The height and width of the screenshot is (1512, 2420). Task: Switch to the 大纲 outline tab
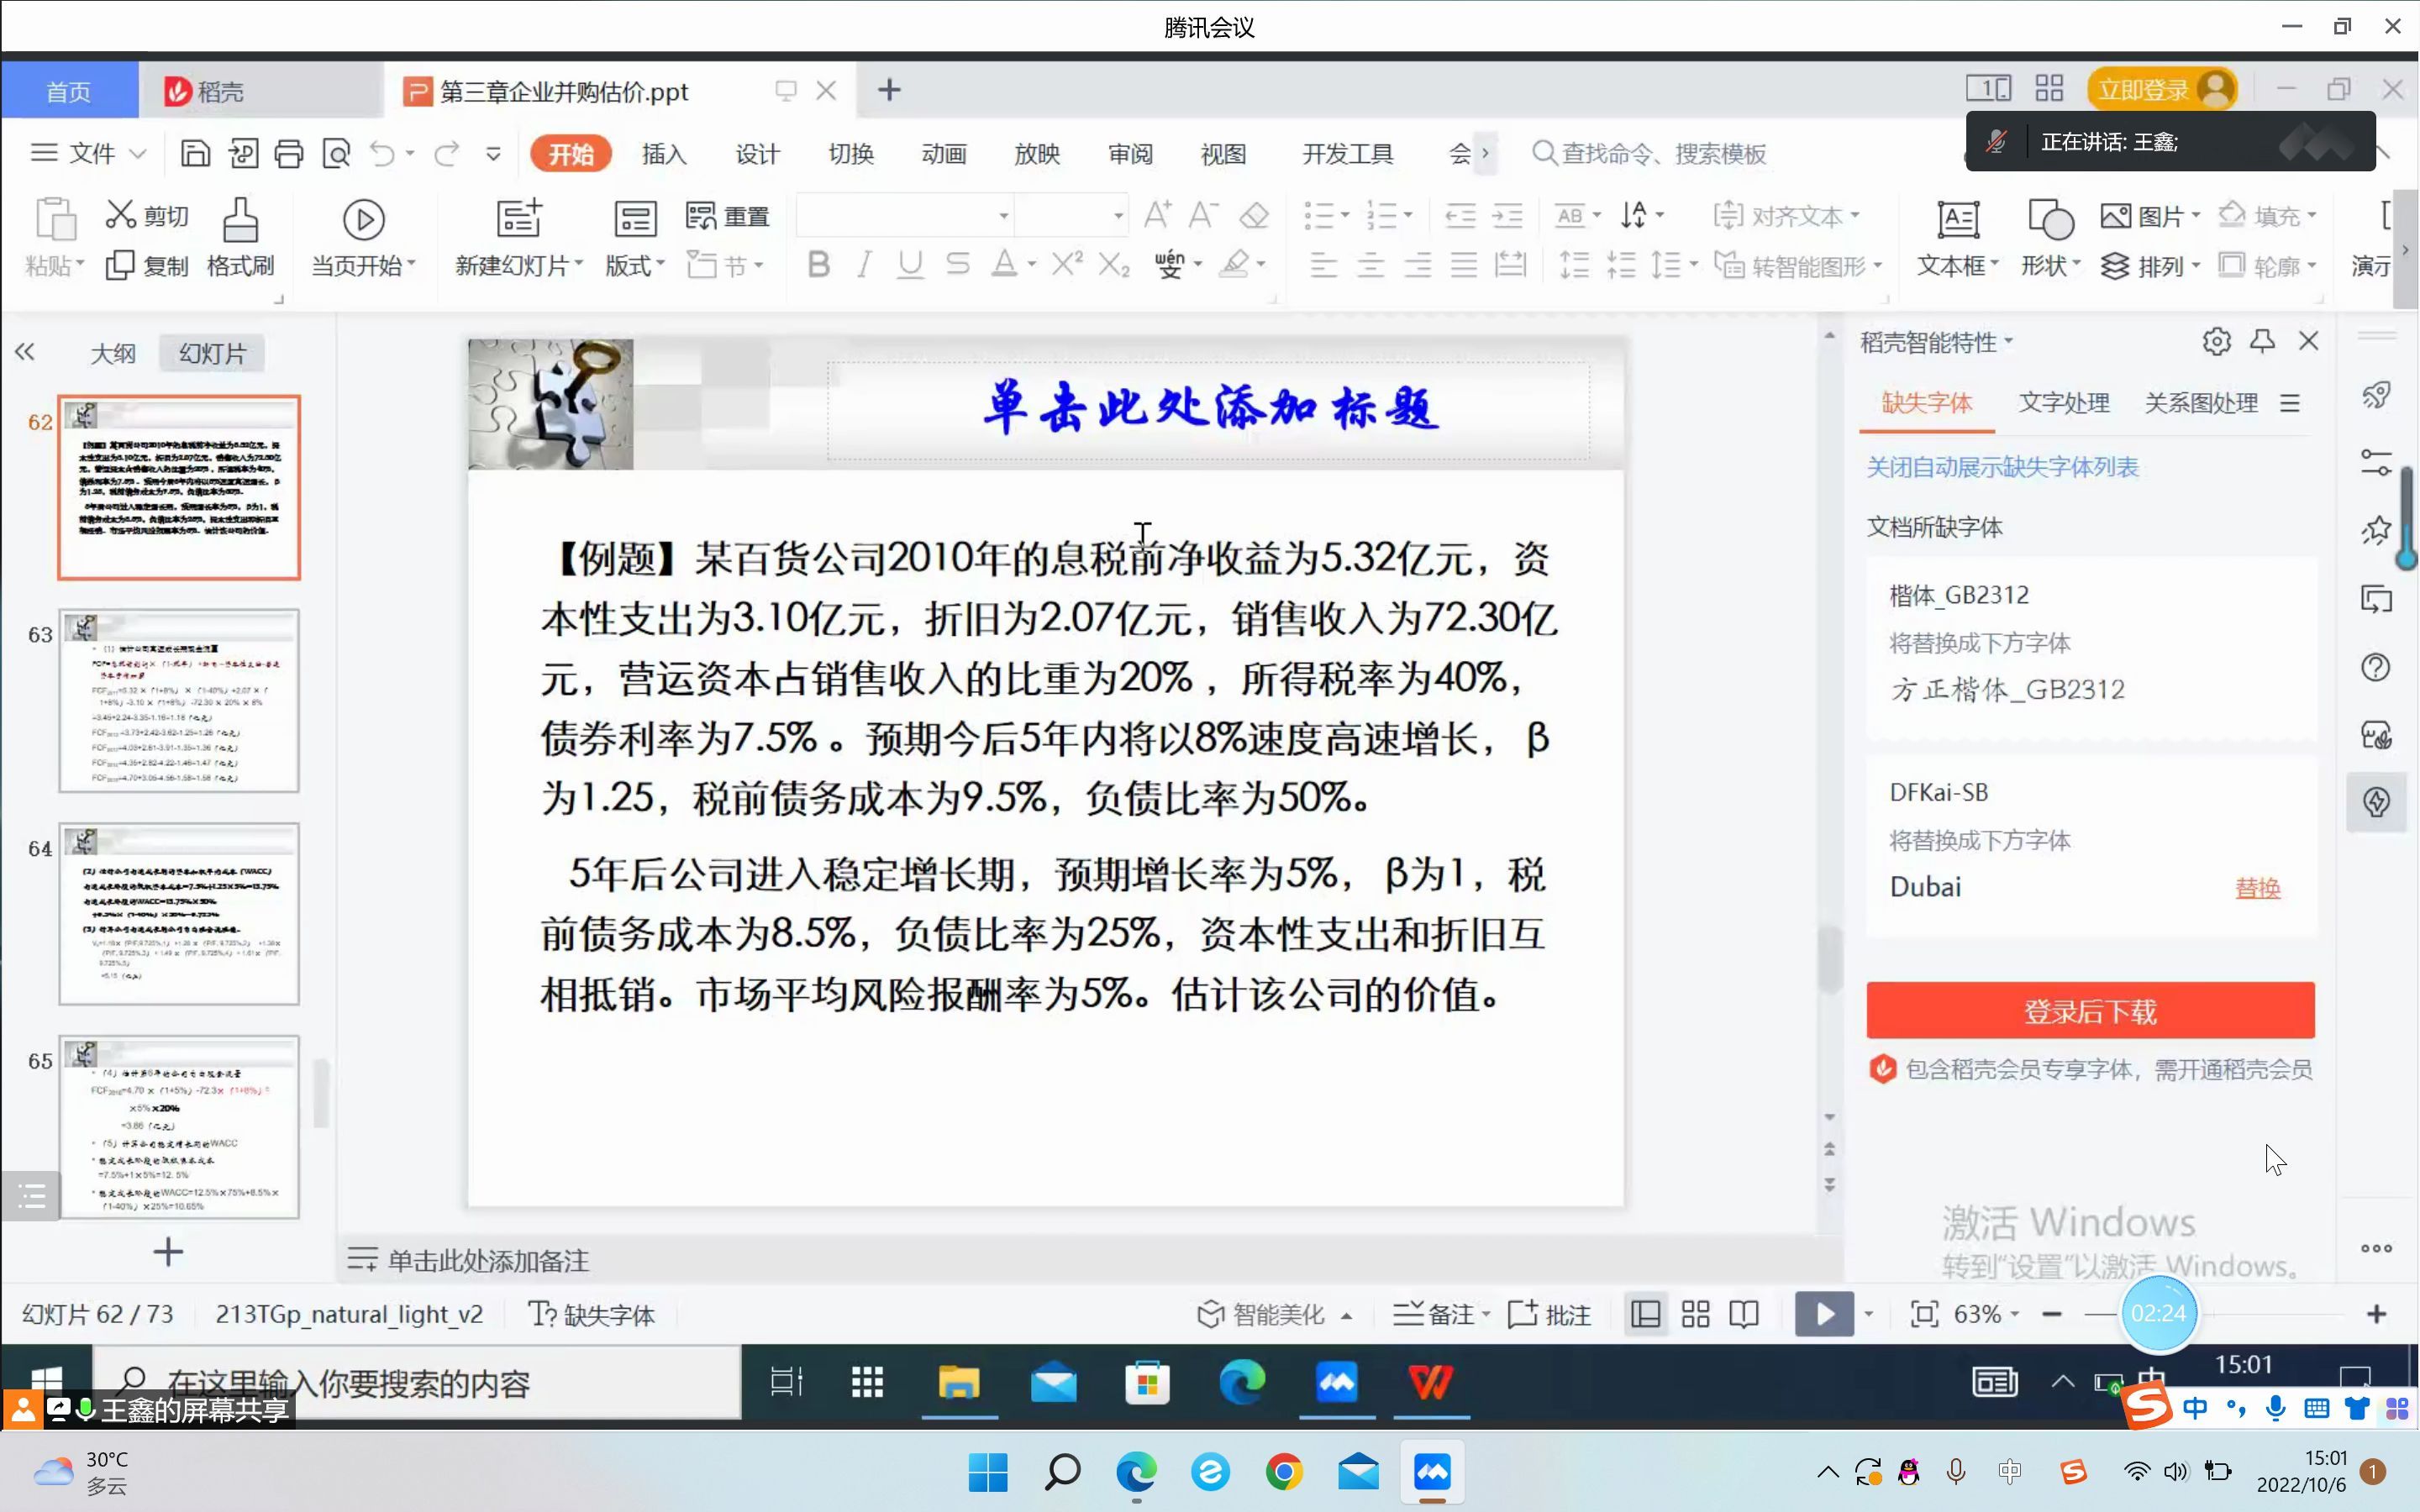(113, 353)
